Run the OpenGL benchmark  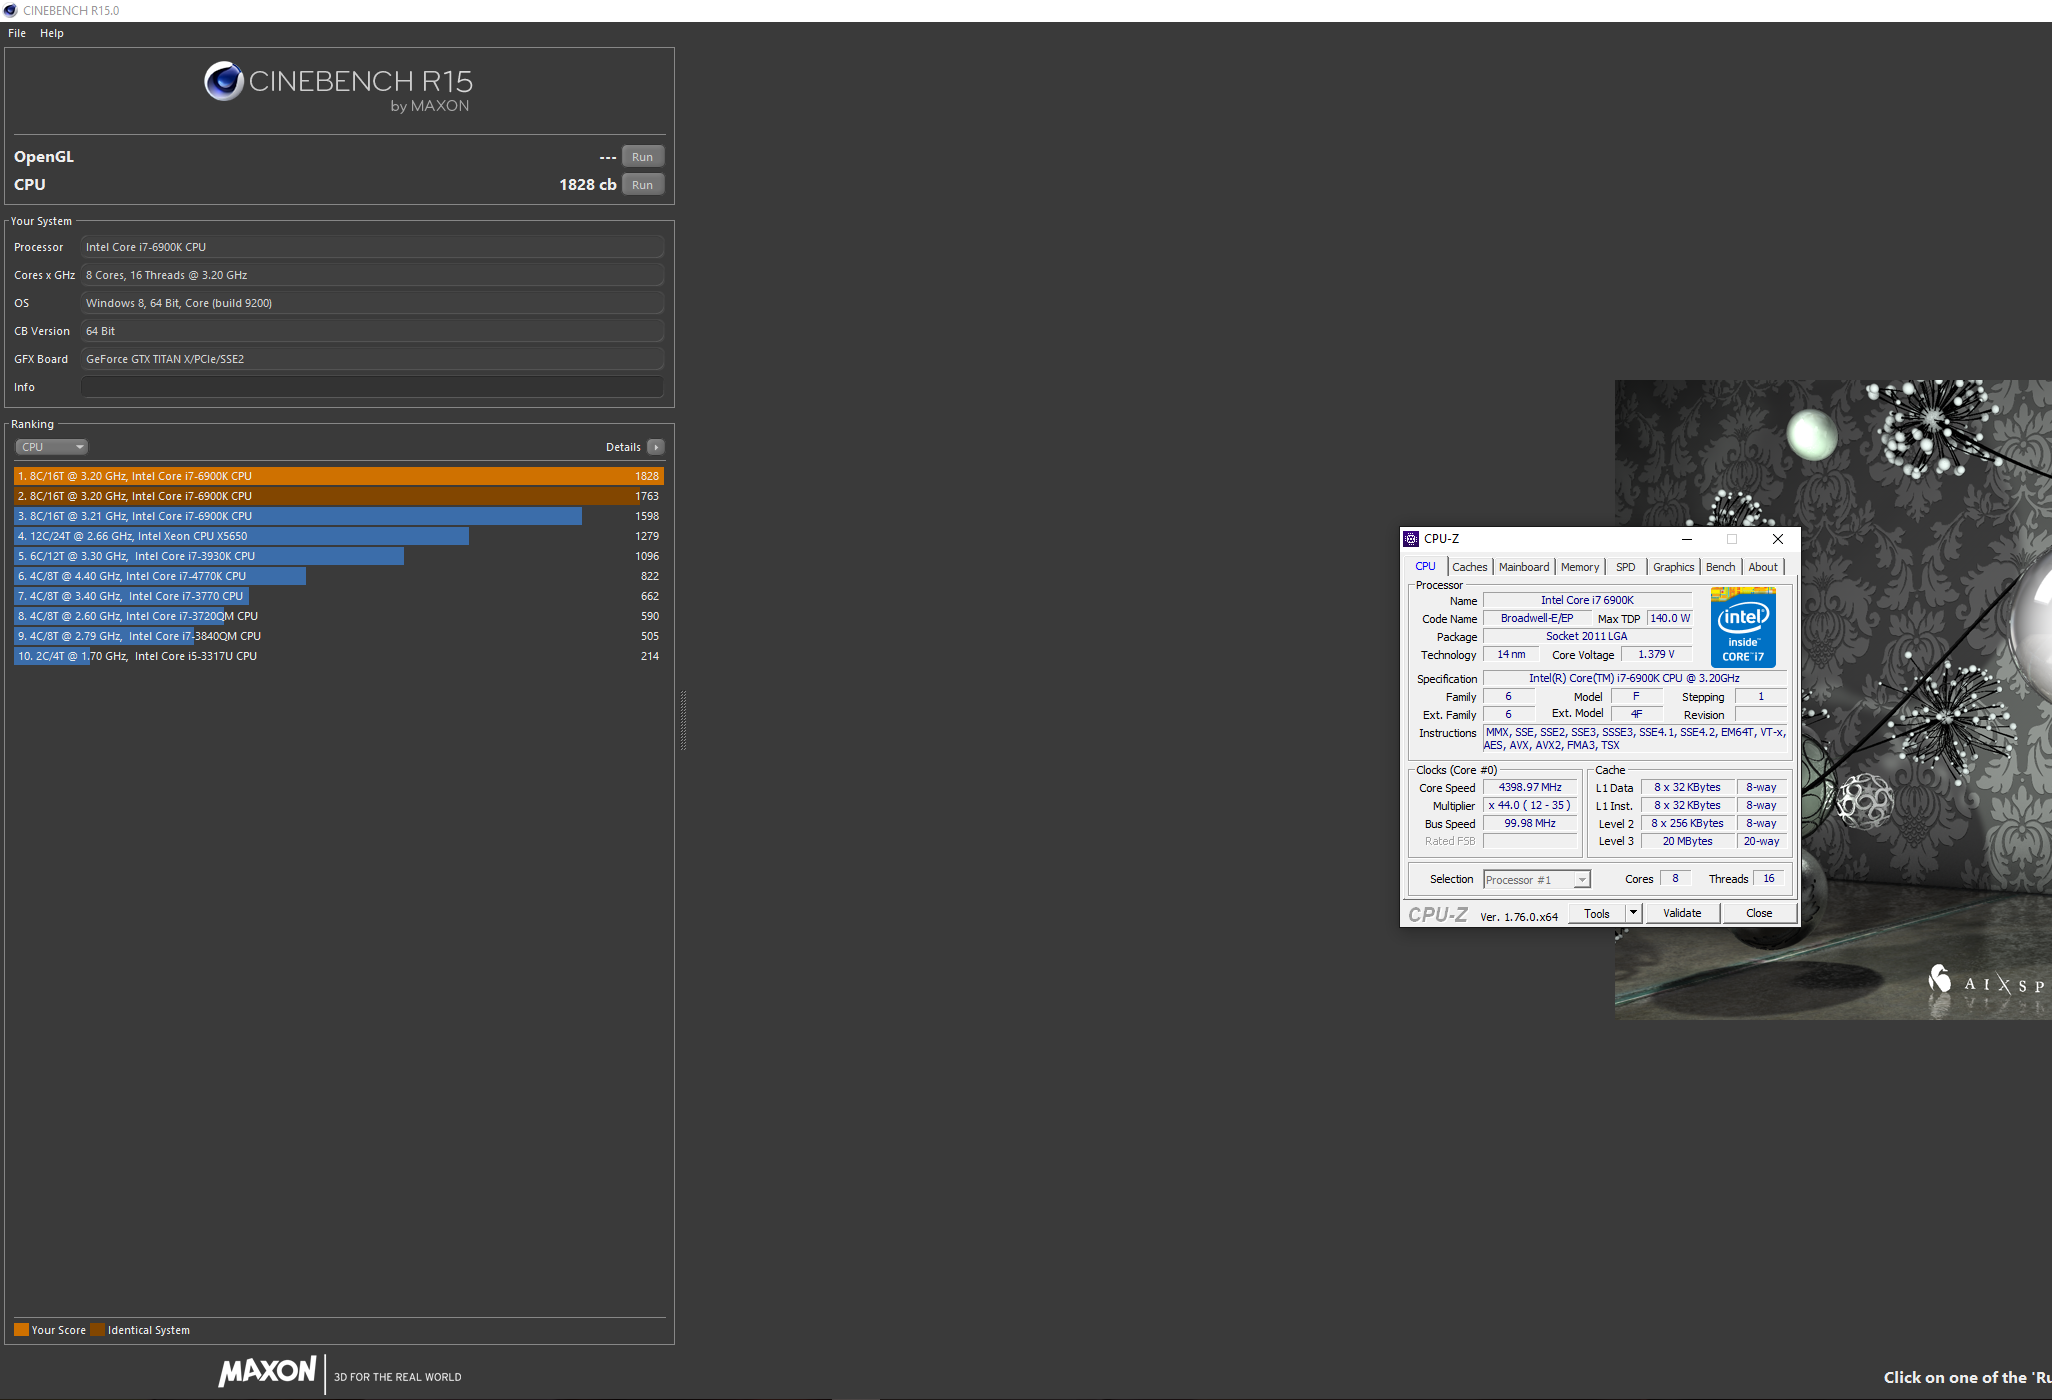643,157
